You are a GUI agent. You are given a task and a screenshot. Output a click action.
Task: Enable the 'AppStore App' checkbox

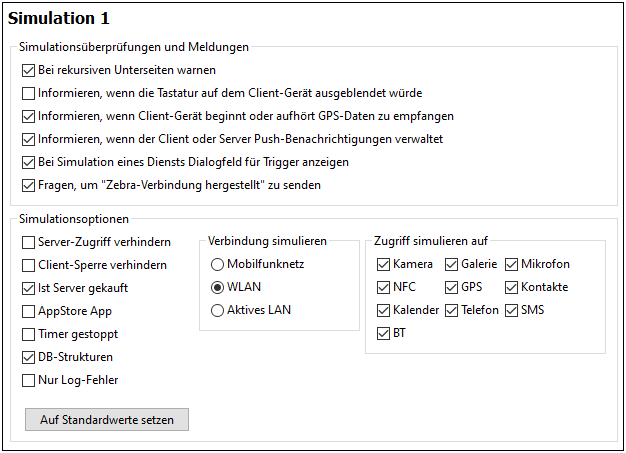pyautogui.click(x=28, y=311)
